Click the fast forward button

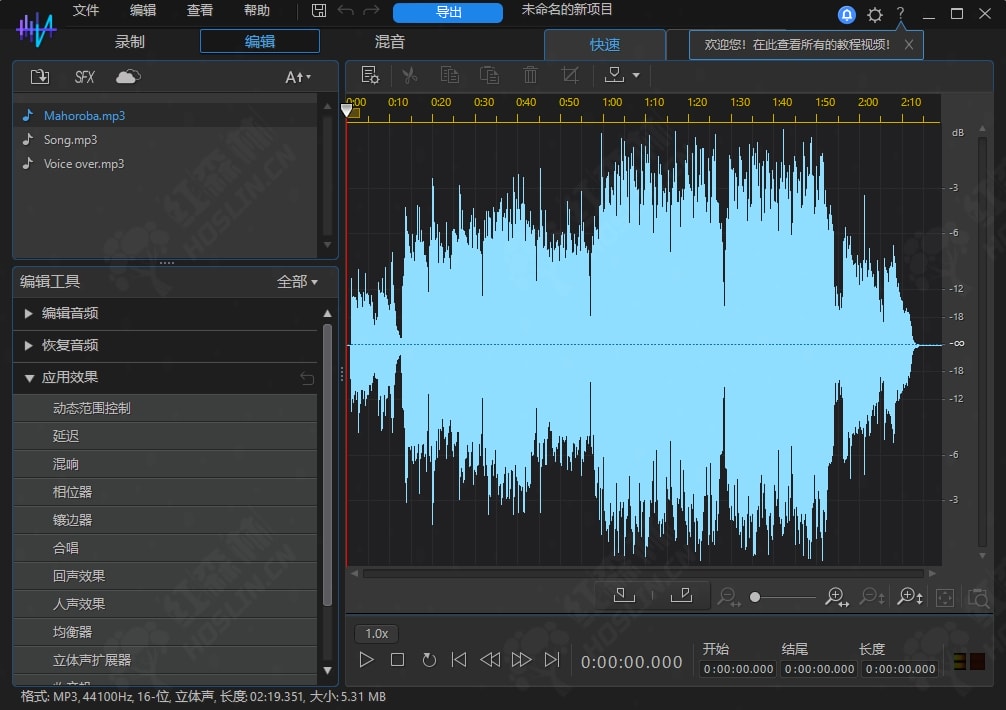(x=521, y=660)
